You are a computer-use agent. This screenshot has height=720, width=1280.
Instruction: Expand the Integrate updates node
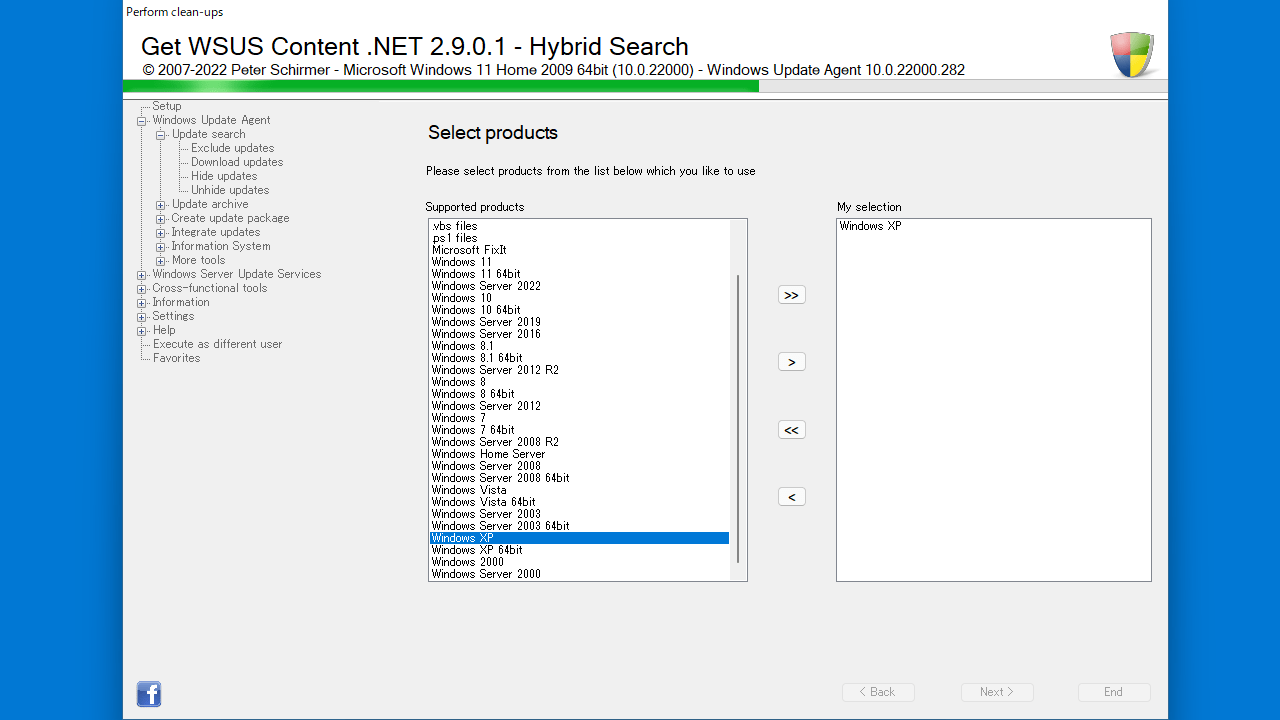(161, 233)
